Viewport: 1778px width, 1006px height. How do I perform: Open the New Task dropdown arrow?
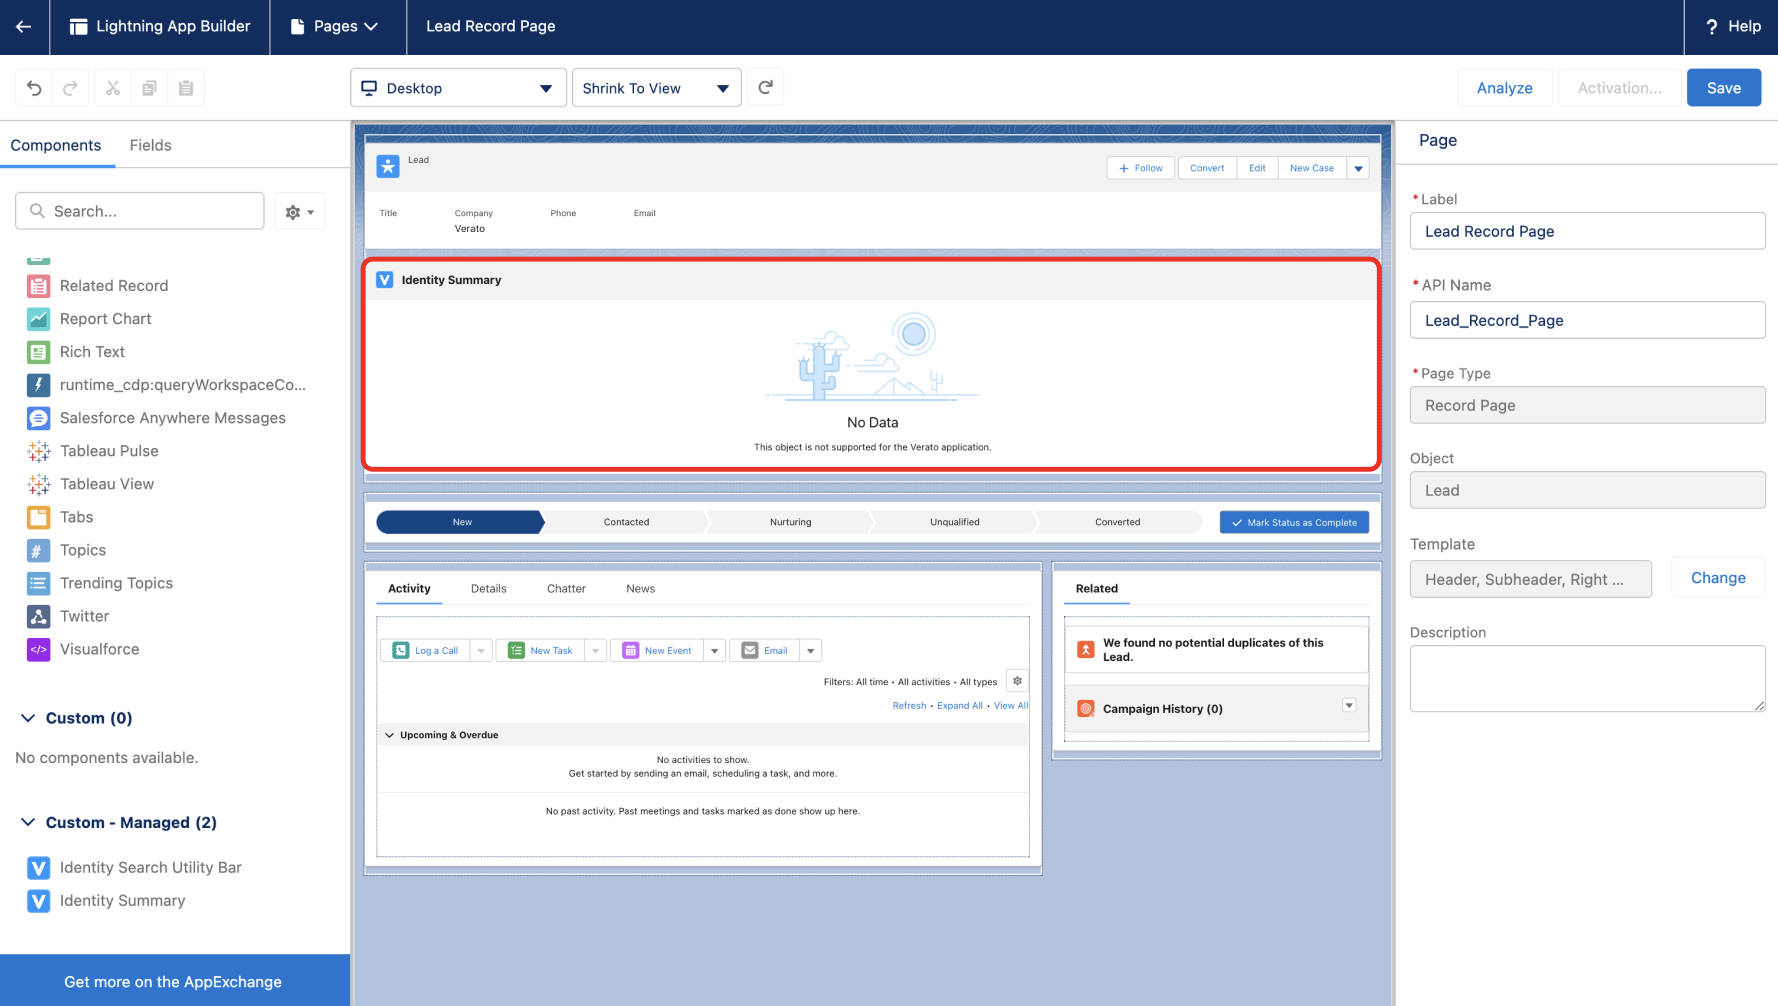(596, 651)
